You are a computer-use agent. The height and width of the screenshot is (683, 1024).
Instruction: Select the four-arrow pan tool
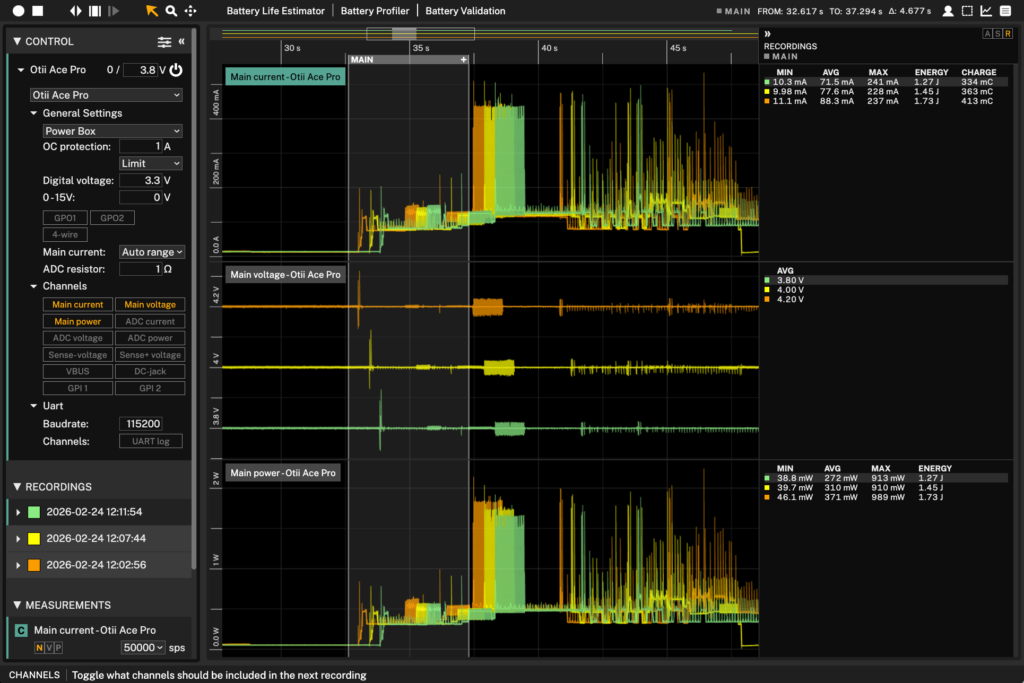pos(190,11)
